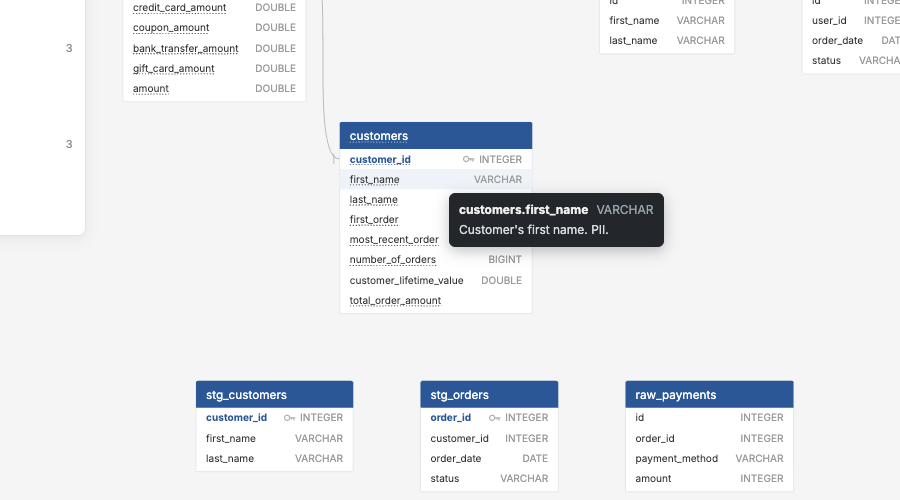Click the first_order column in customers
The image size is (900, 500).
point(374,220)
